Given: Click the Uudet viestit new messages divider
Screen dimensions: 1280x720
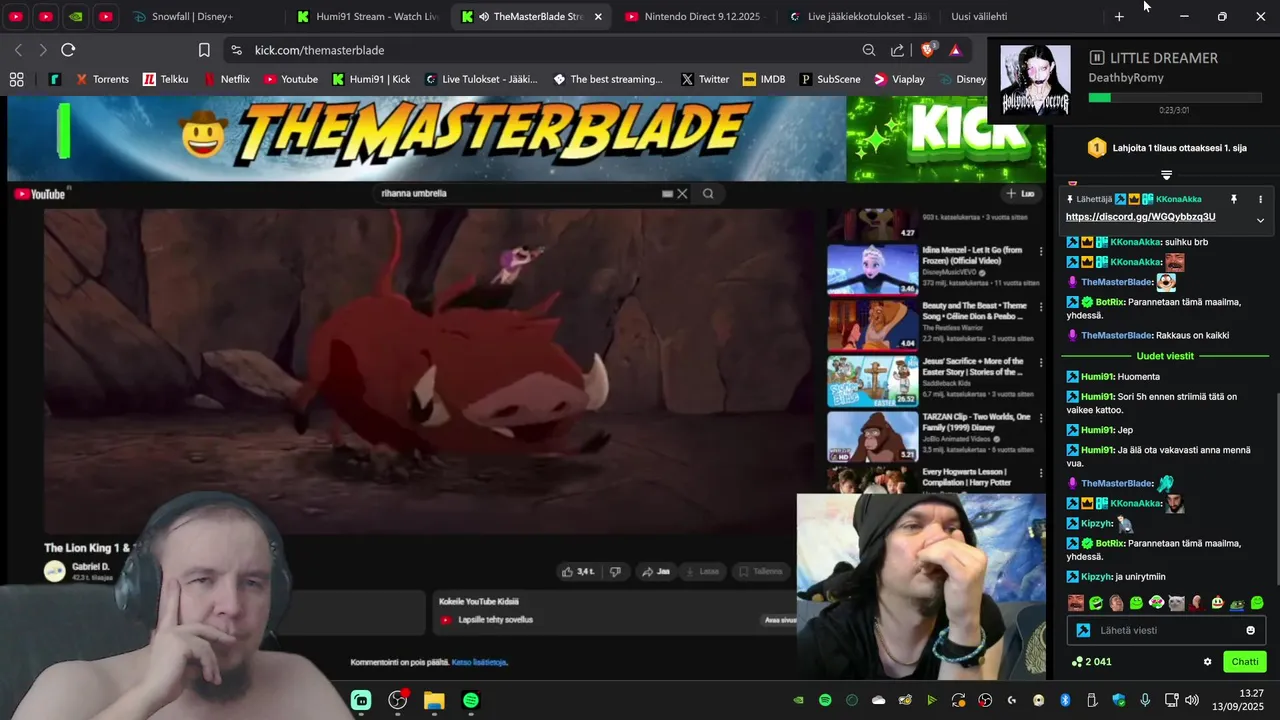Looking at the screenshot, I should [x=1165, y=356].
